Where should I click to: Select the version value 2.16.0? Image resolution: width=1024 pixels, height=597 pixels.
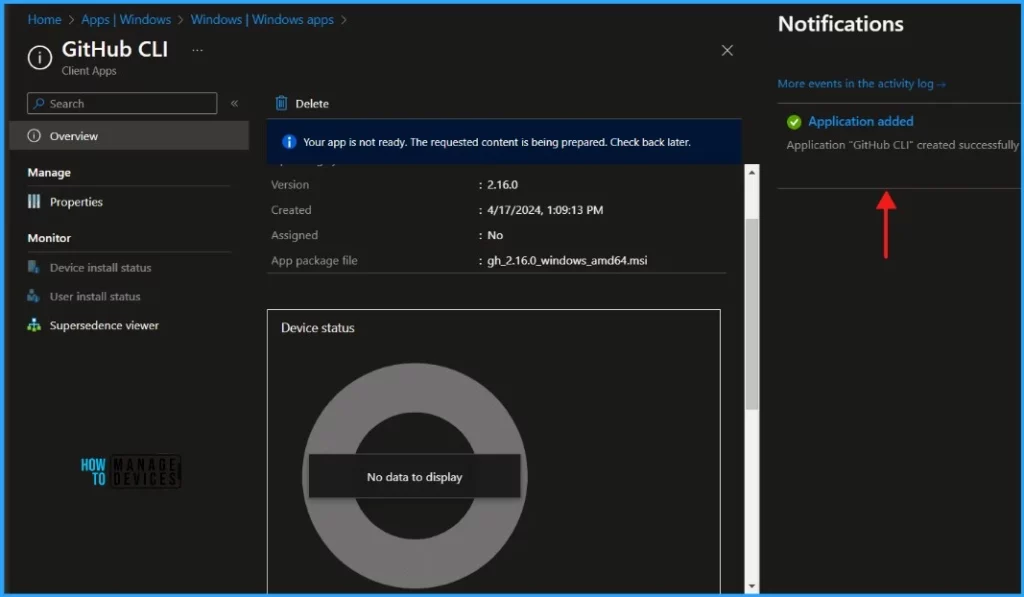coord(502,185)
